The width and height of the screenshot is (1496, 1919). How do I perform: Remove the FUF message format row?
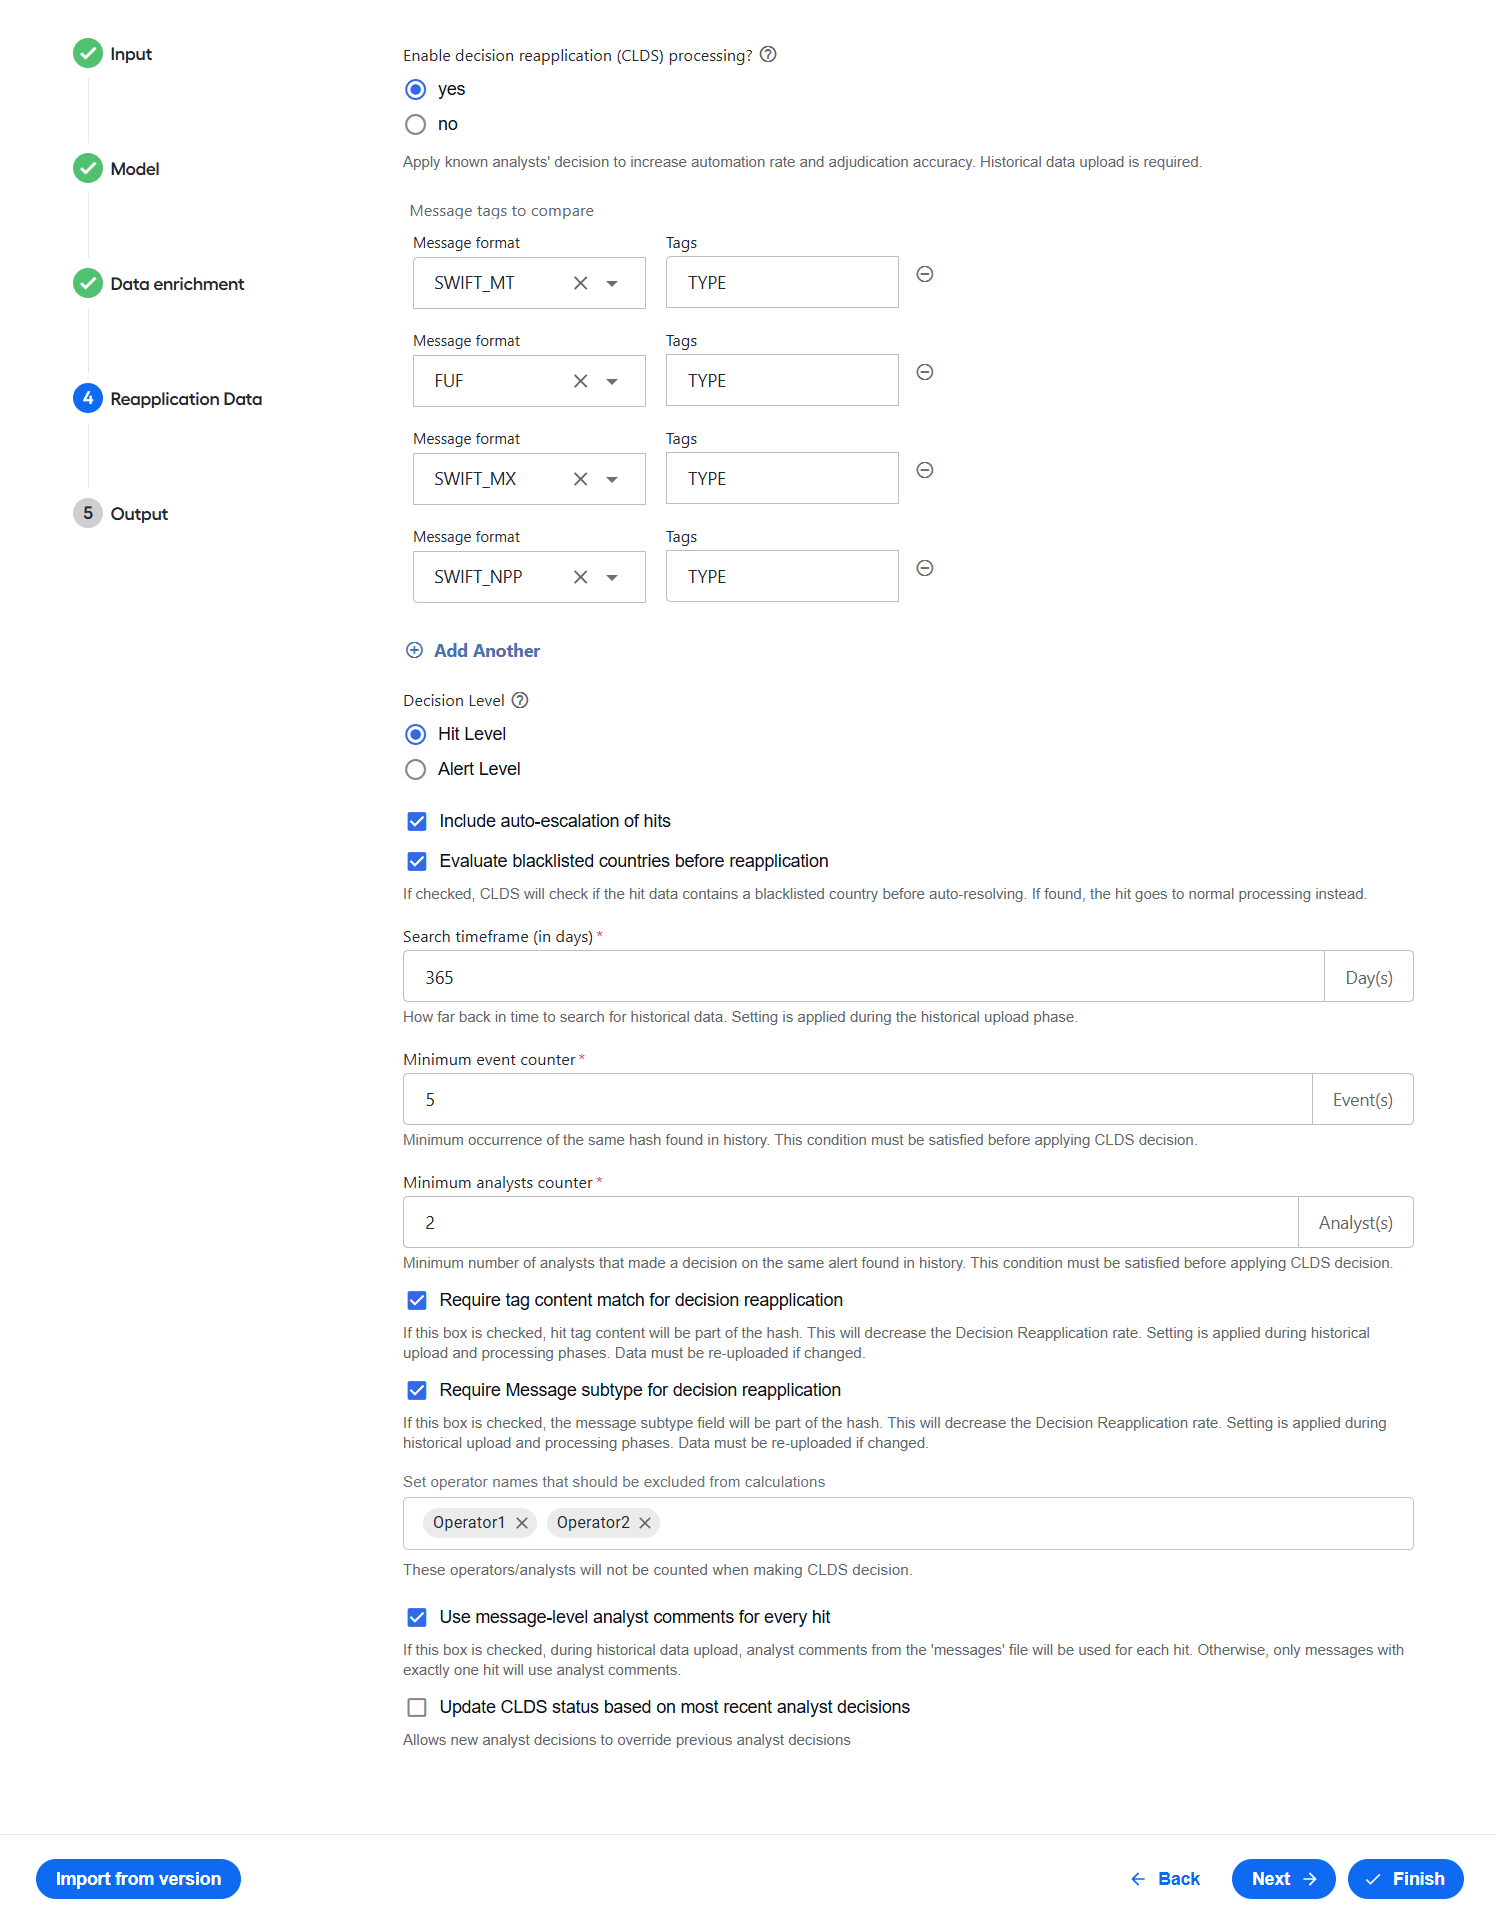(925, 372)
